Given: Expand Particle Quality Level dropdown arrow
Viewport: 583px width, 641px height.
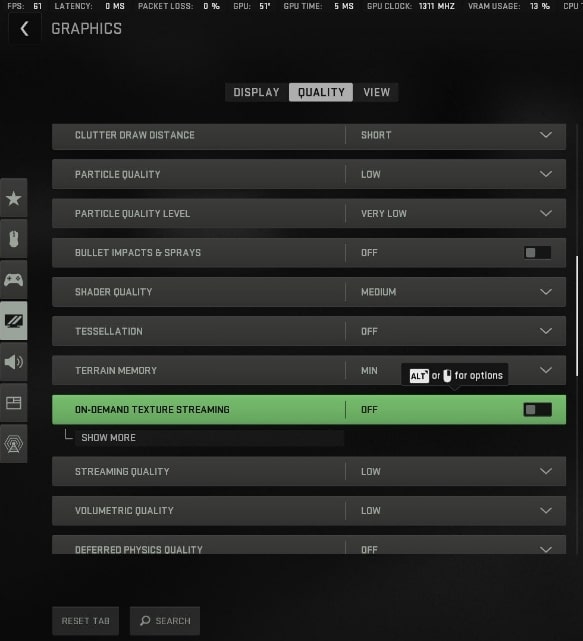Looking at the screenshot, I should [546, 213].
